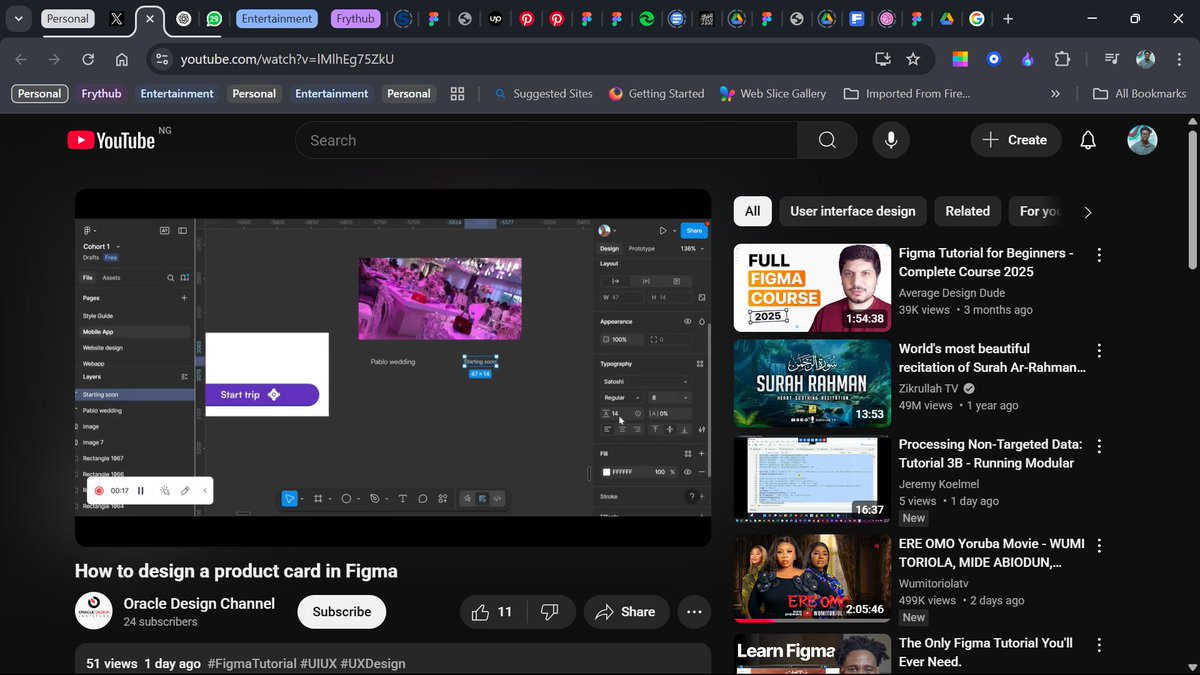Subscribe to Oracle Design Channel
Screen dimensions: 1200x675
pyautogui.click(x=341, y=611)
